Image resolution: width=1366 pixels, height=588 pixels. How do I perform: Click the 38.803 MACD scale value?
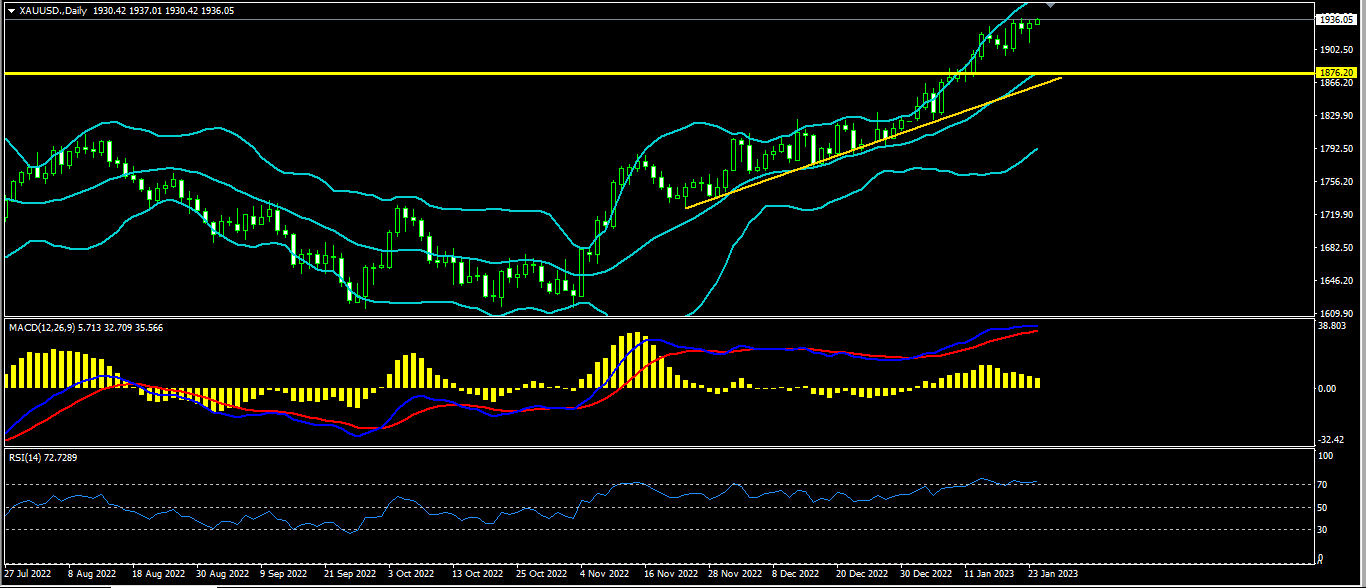[1331, 328]
